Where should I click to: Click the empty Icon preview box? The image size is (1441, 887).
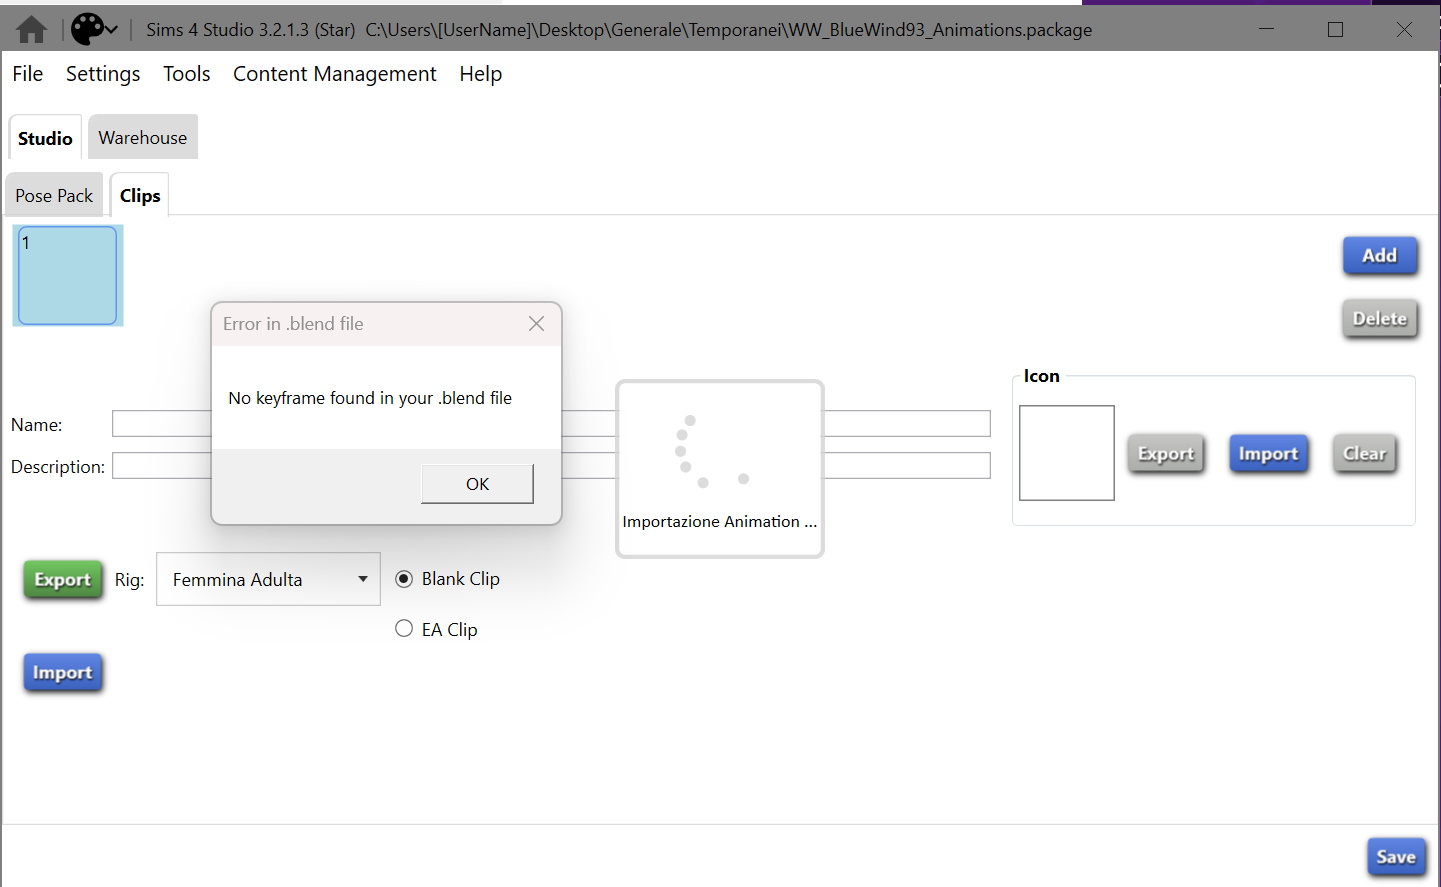point(1067,453)
